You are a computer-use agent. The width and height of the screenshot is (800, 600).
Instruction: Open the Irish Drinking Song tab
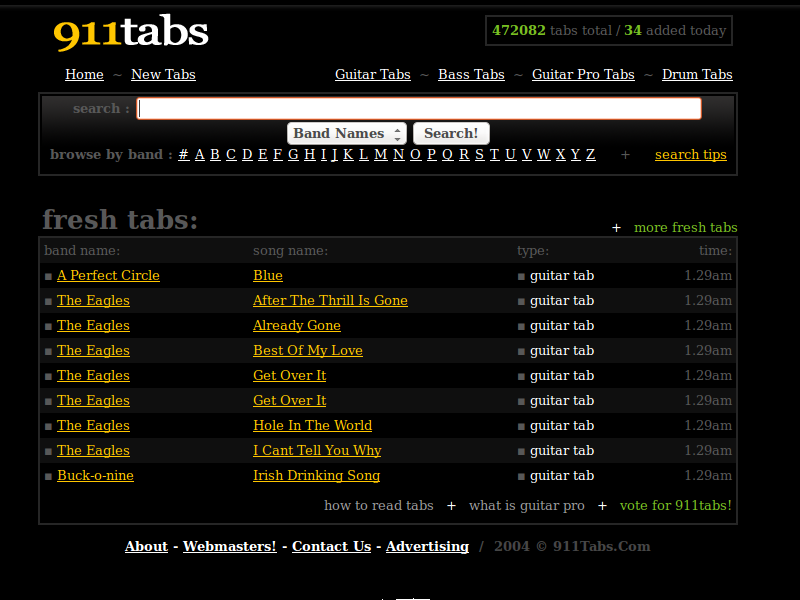pos(316,476)
